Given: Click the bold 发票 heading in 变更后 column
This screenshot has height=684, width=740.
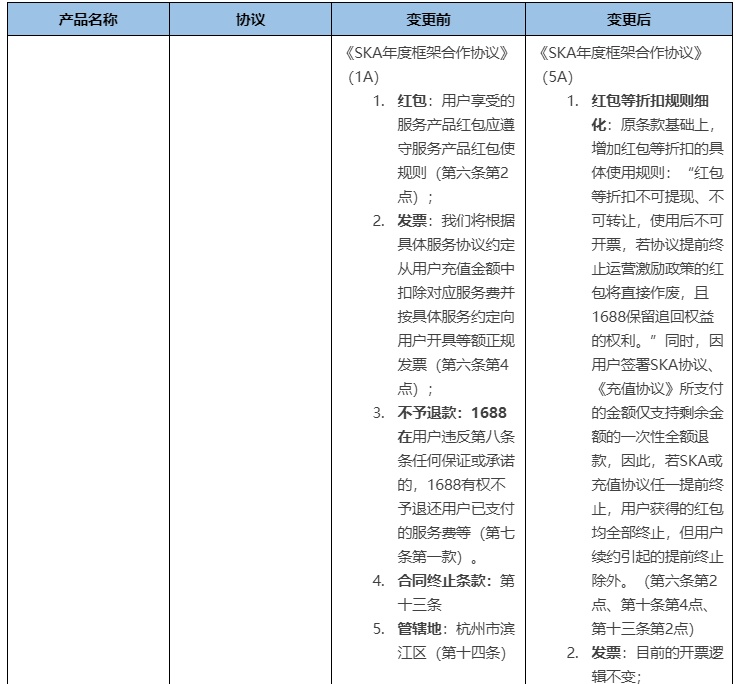Looking at the screenshot, I should [x=606, y=653].
